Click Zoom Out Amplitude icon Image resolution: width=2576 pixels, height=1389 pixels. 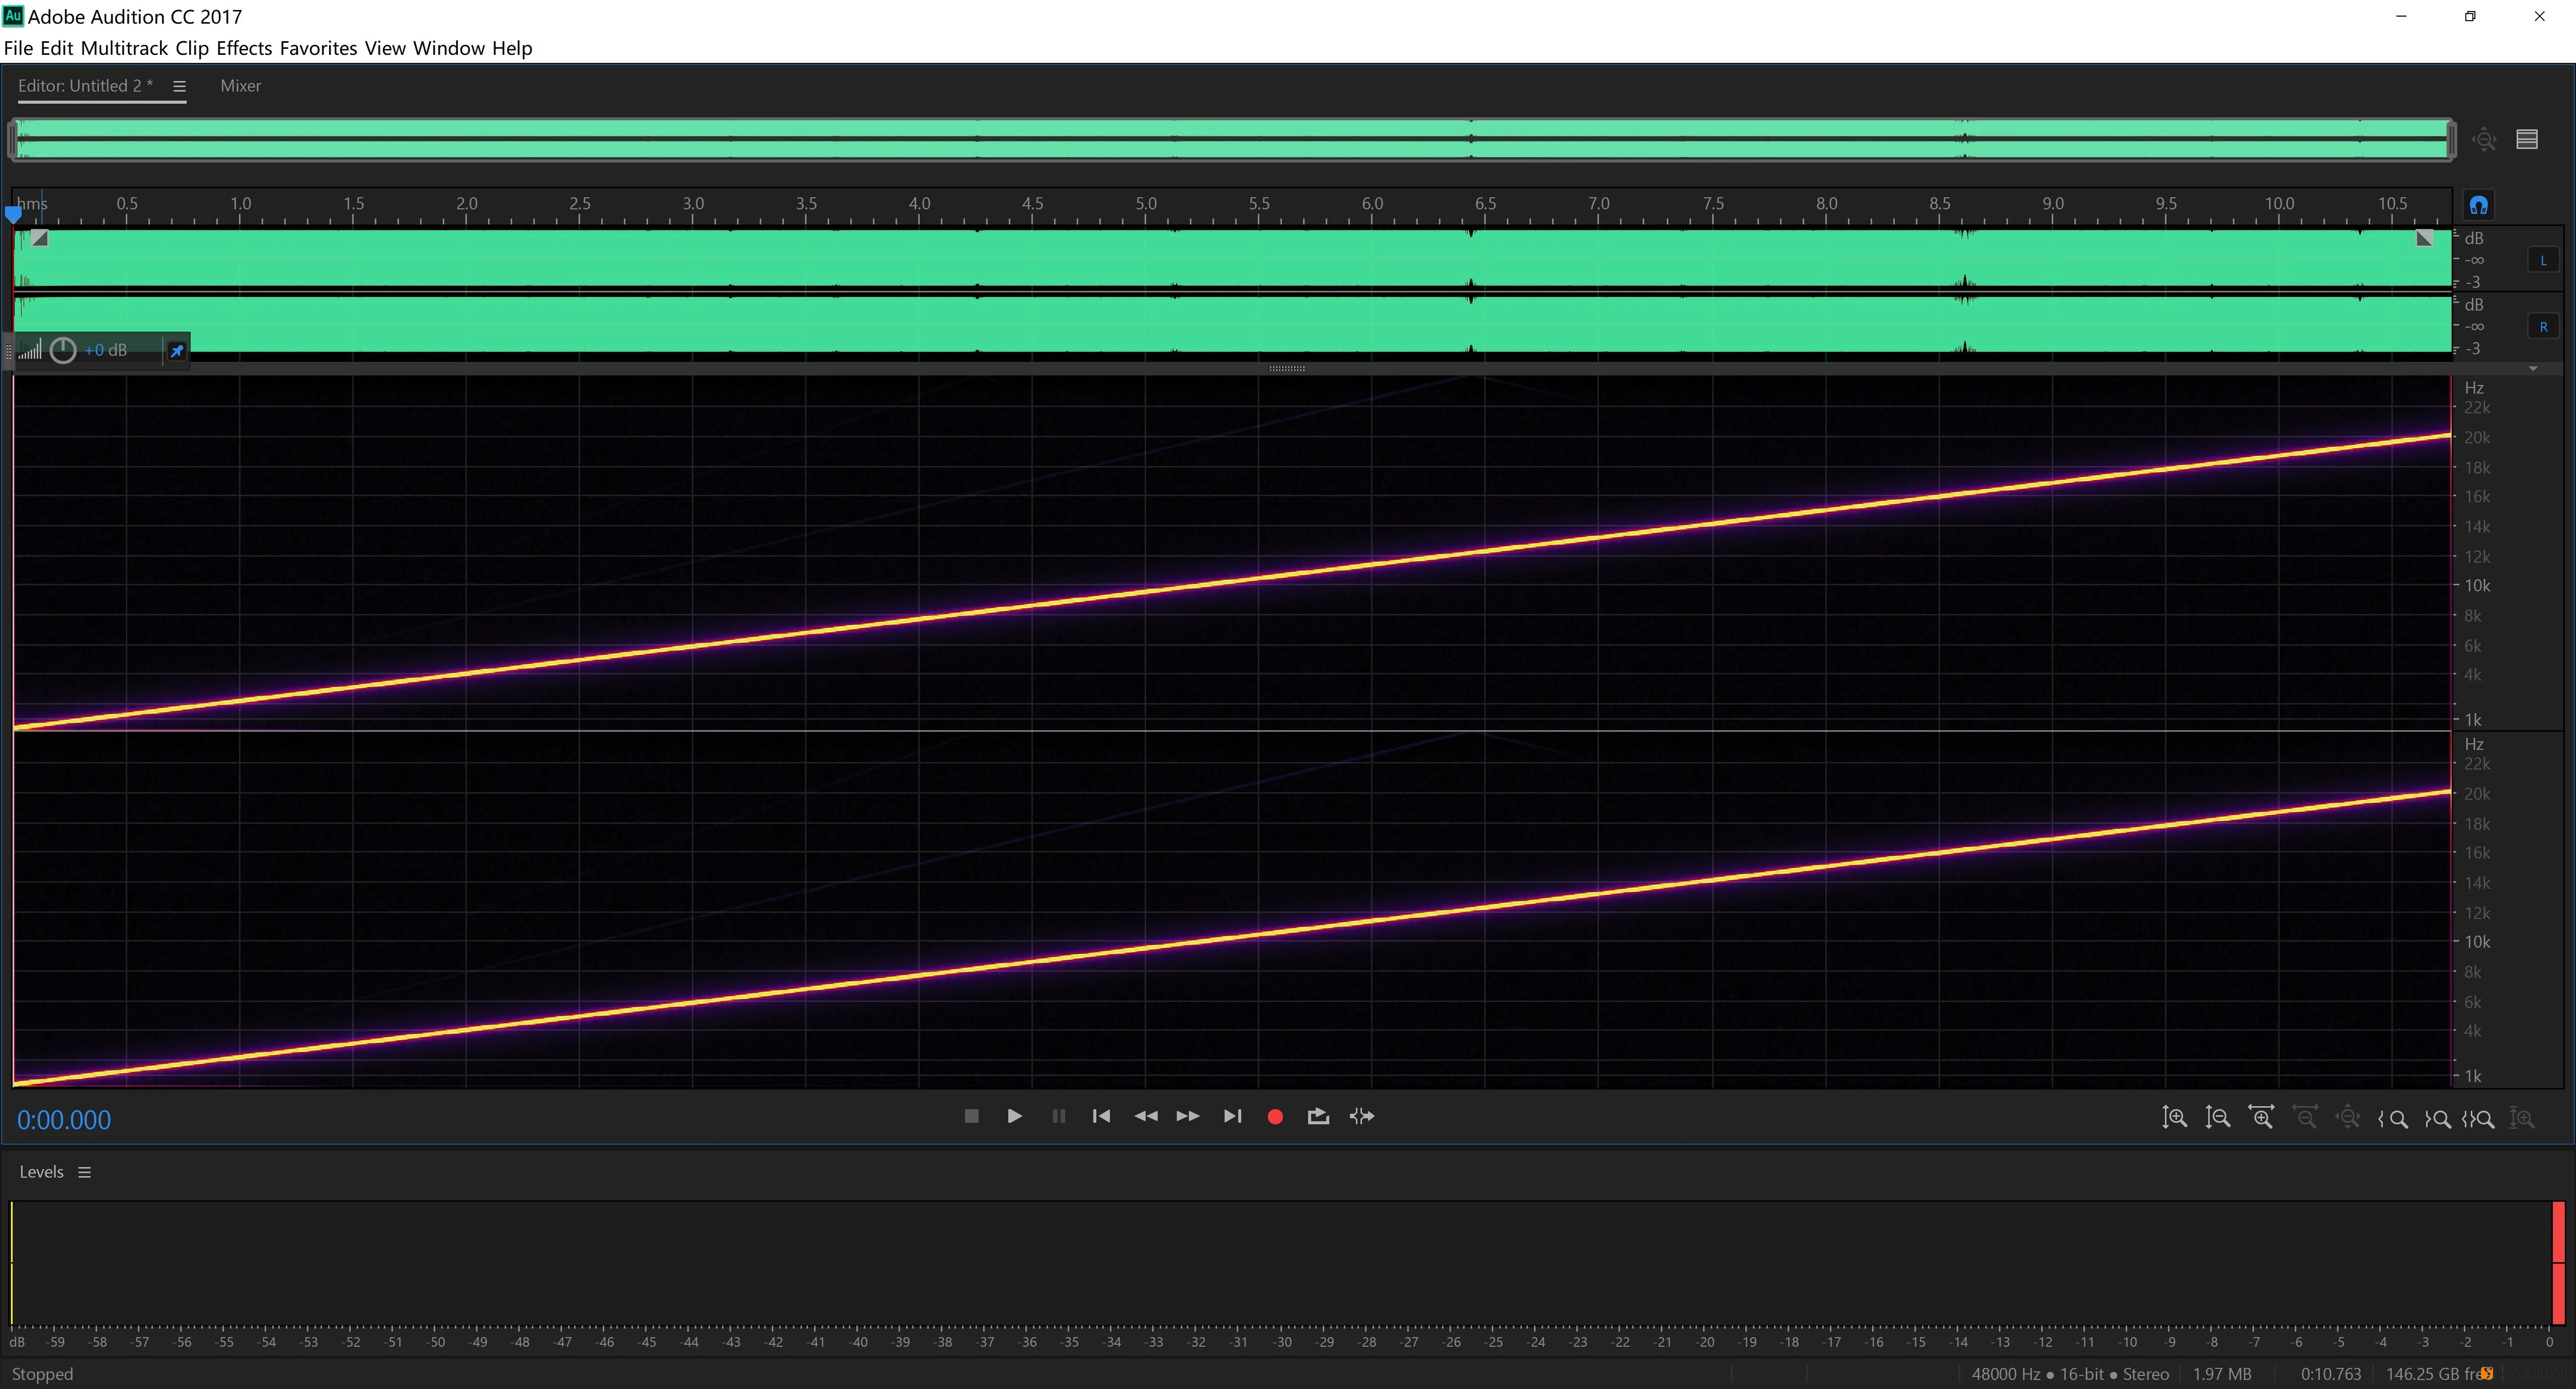coord(2218,1117)
